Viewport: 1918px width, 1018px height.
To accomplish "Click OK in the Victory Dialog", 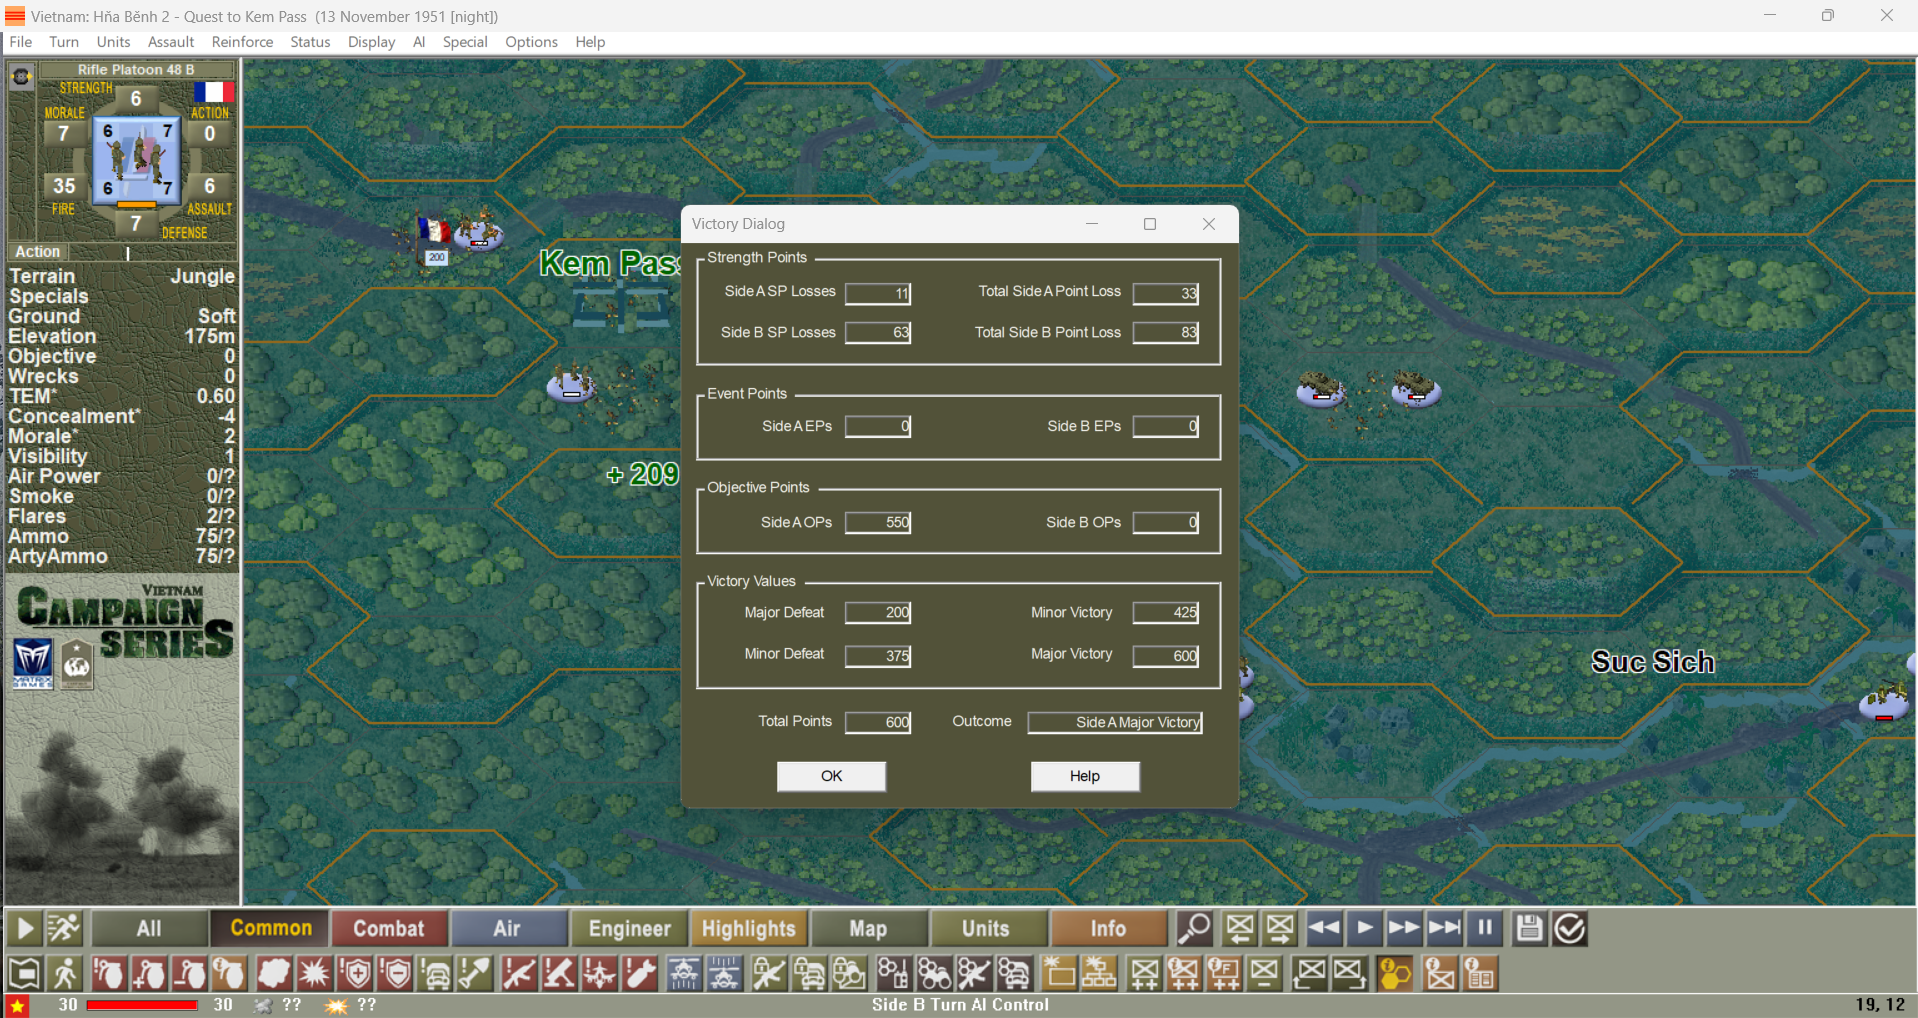I will click(831, 776).
